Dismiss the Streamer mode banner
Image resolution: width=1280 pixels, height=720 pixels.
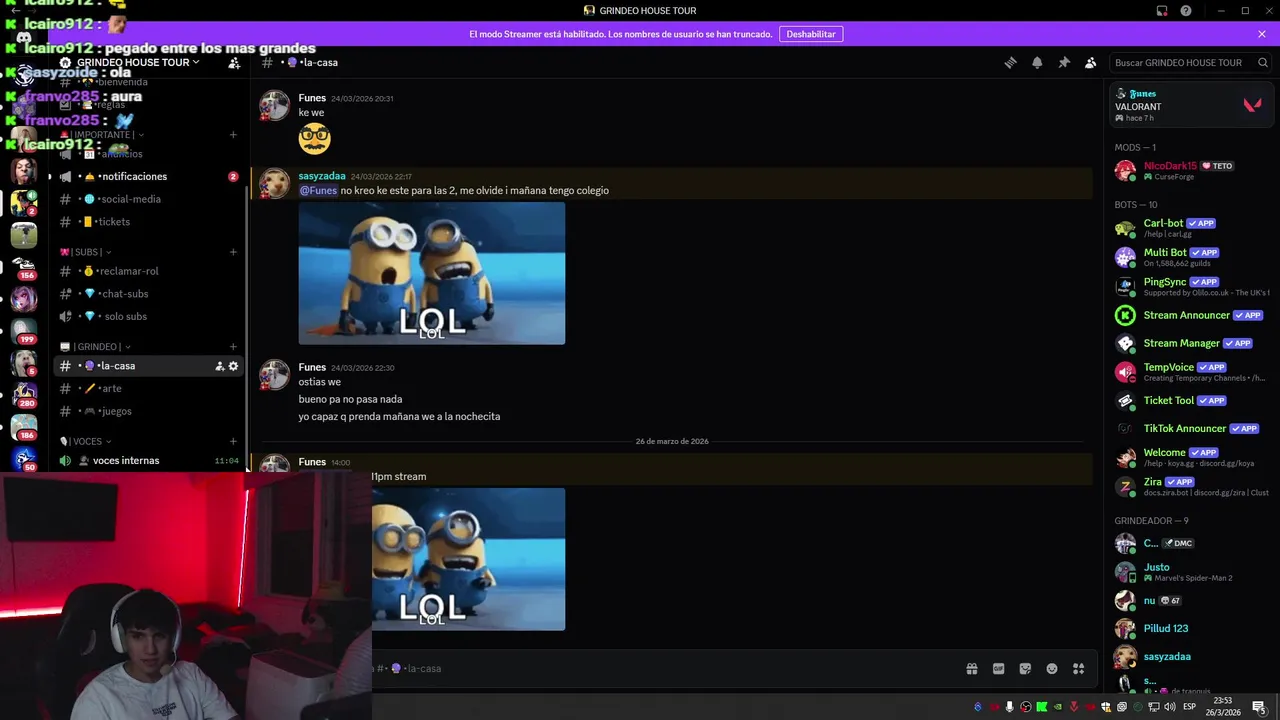[x=1262, y=34]
